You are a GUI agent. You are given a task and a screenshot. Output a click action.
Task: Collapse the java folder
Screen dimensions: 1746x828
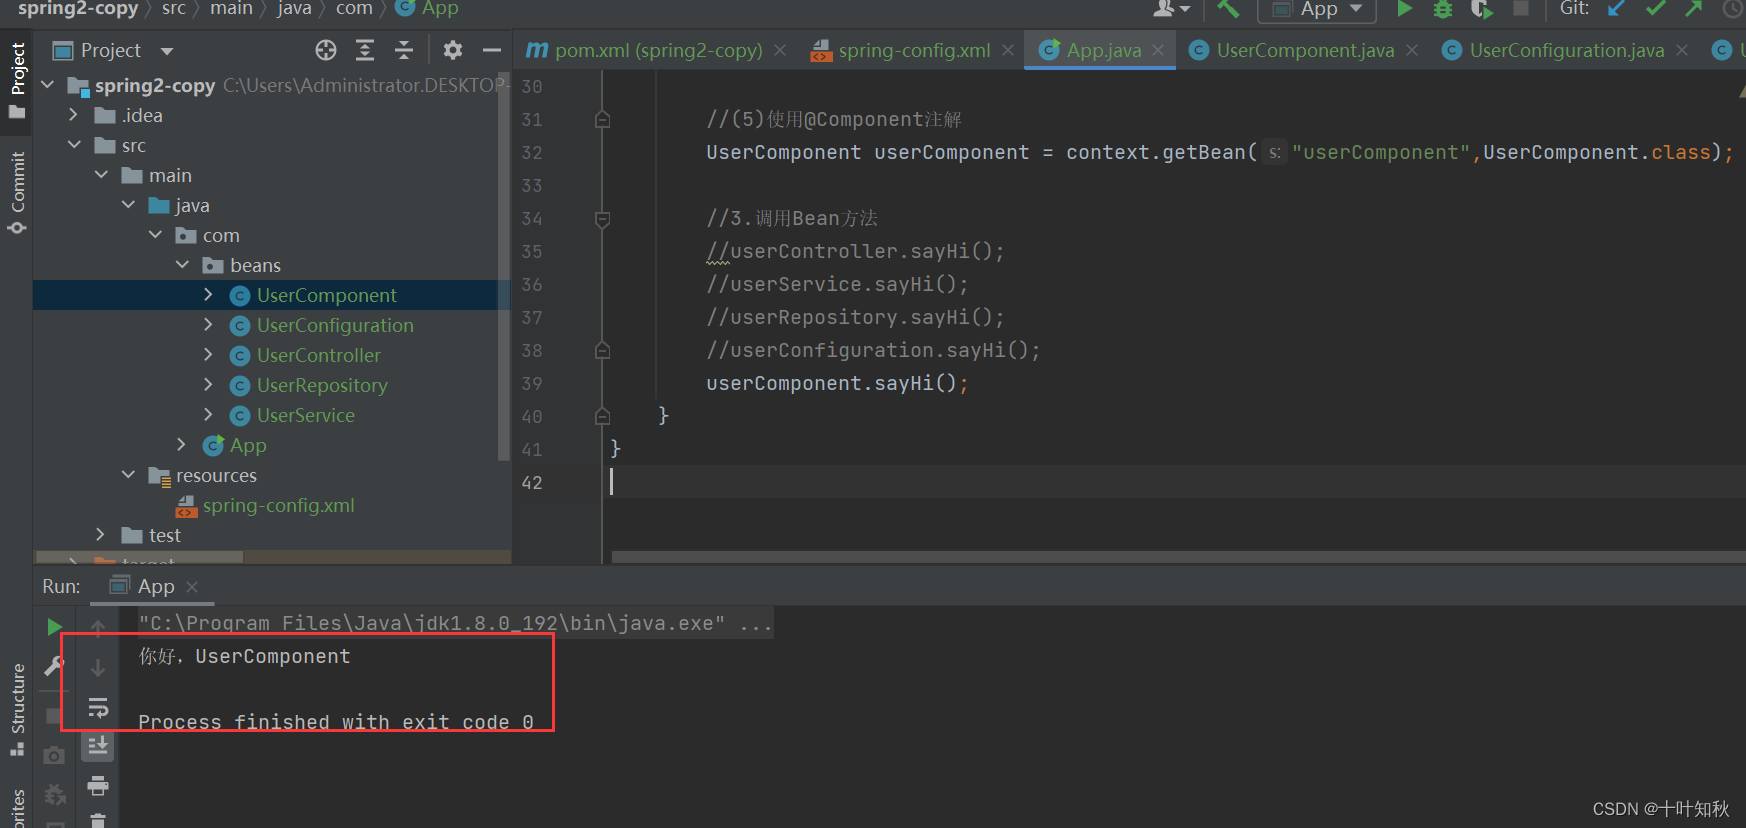128,205
